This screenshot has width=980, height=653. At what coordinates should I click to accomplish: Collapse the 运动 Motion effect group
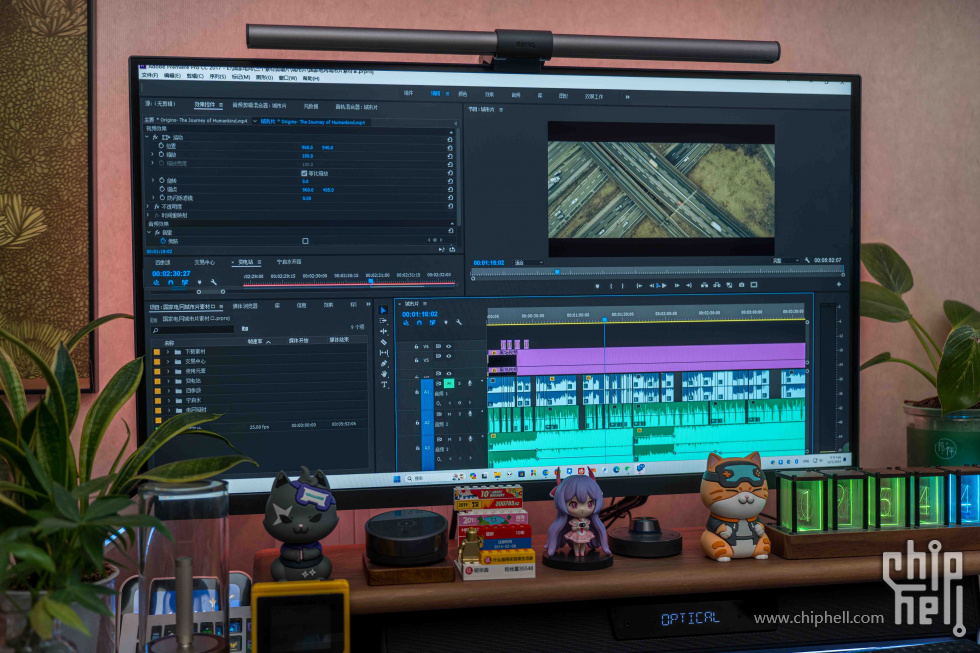(x=148, y=137)
